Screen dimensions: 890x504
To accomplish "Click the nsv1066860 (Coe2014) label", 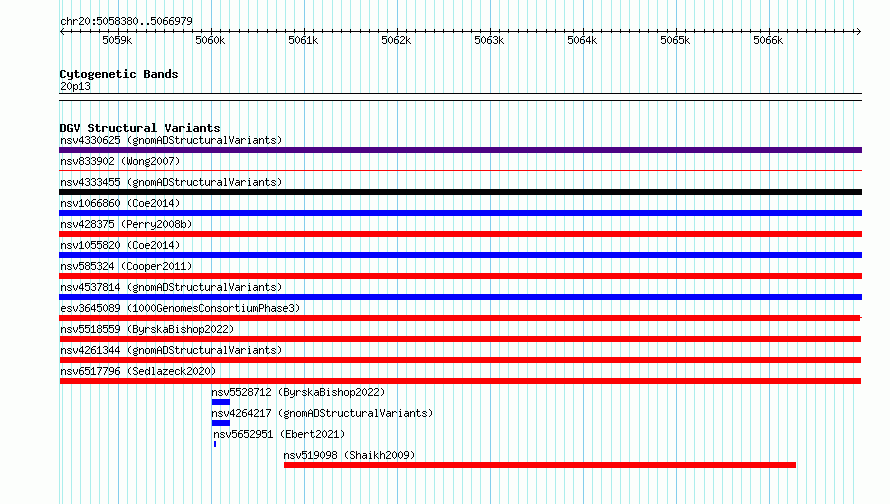I will coord(120,203).
